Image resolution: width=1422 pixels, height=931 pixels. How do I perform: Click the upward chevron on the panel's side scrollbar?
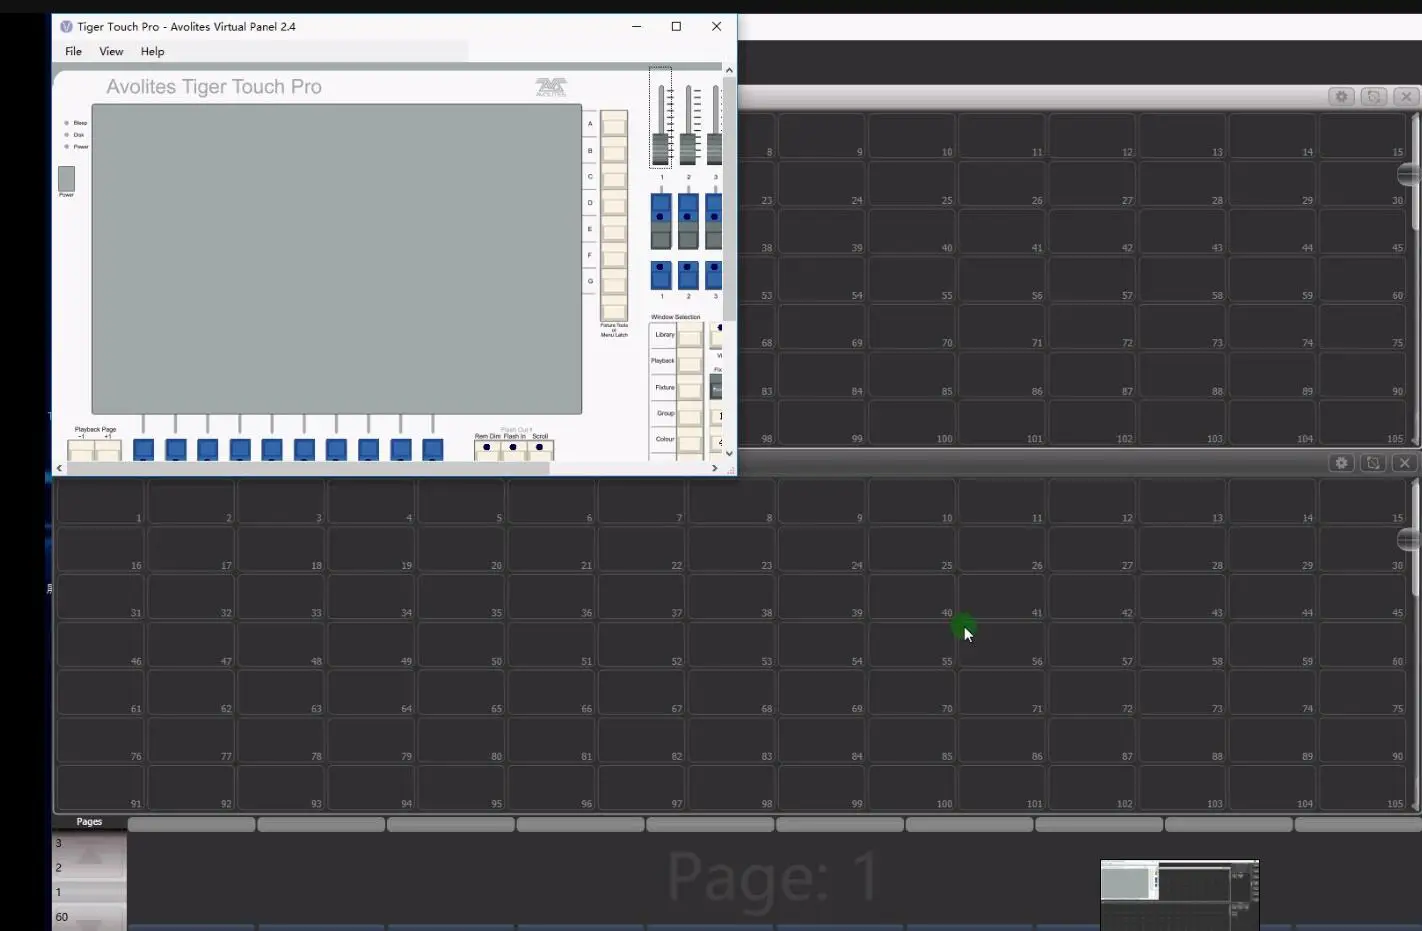point(729,70)
